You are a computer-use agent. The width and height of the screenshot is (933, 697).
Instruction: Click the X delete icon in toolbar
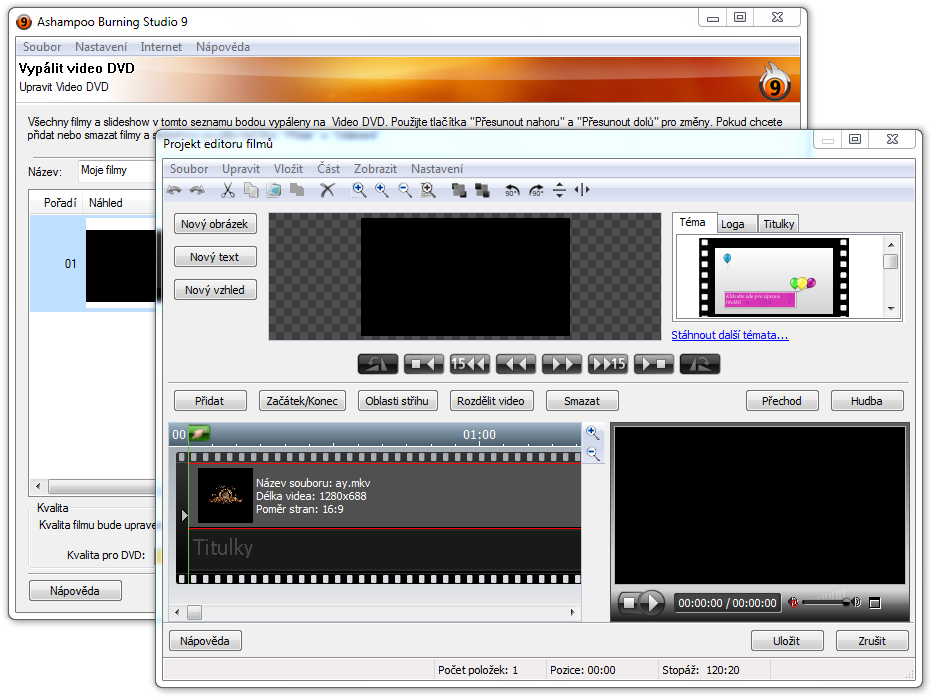[327, 190]
